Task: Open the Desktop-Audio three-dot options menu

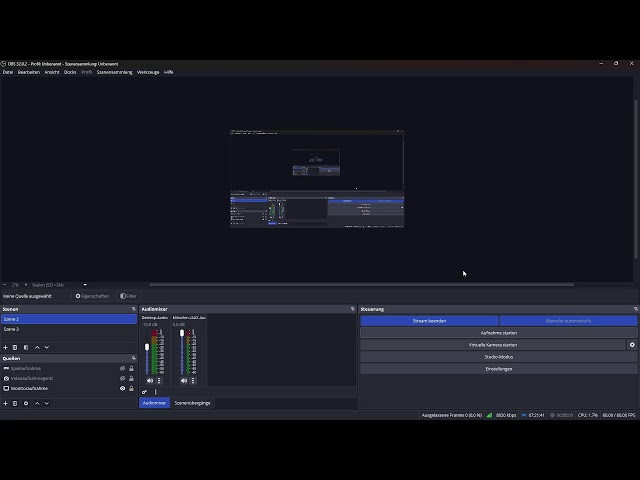Action: click(x=159, y=380)
